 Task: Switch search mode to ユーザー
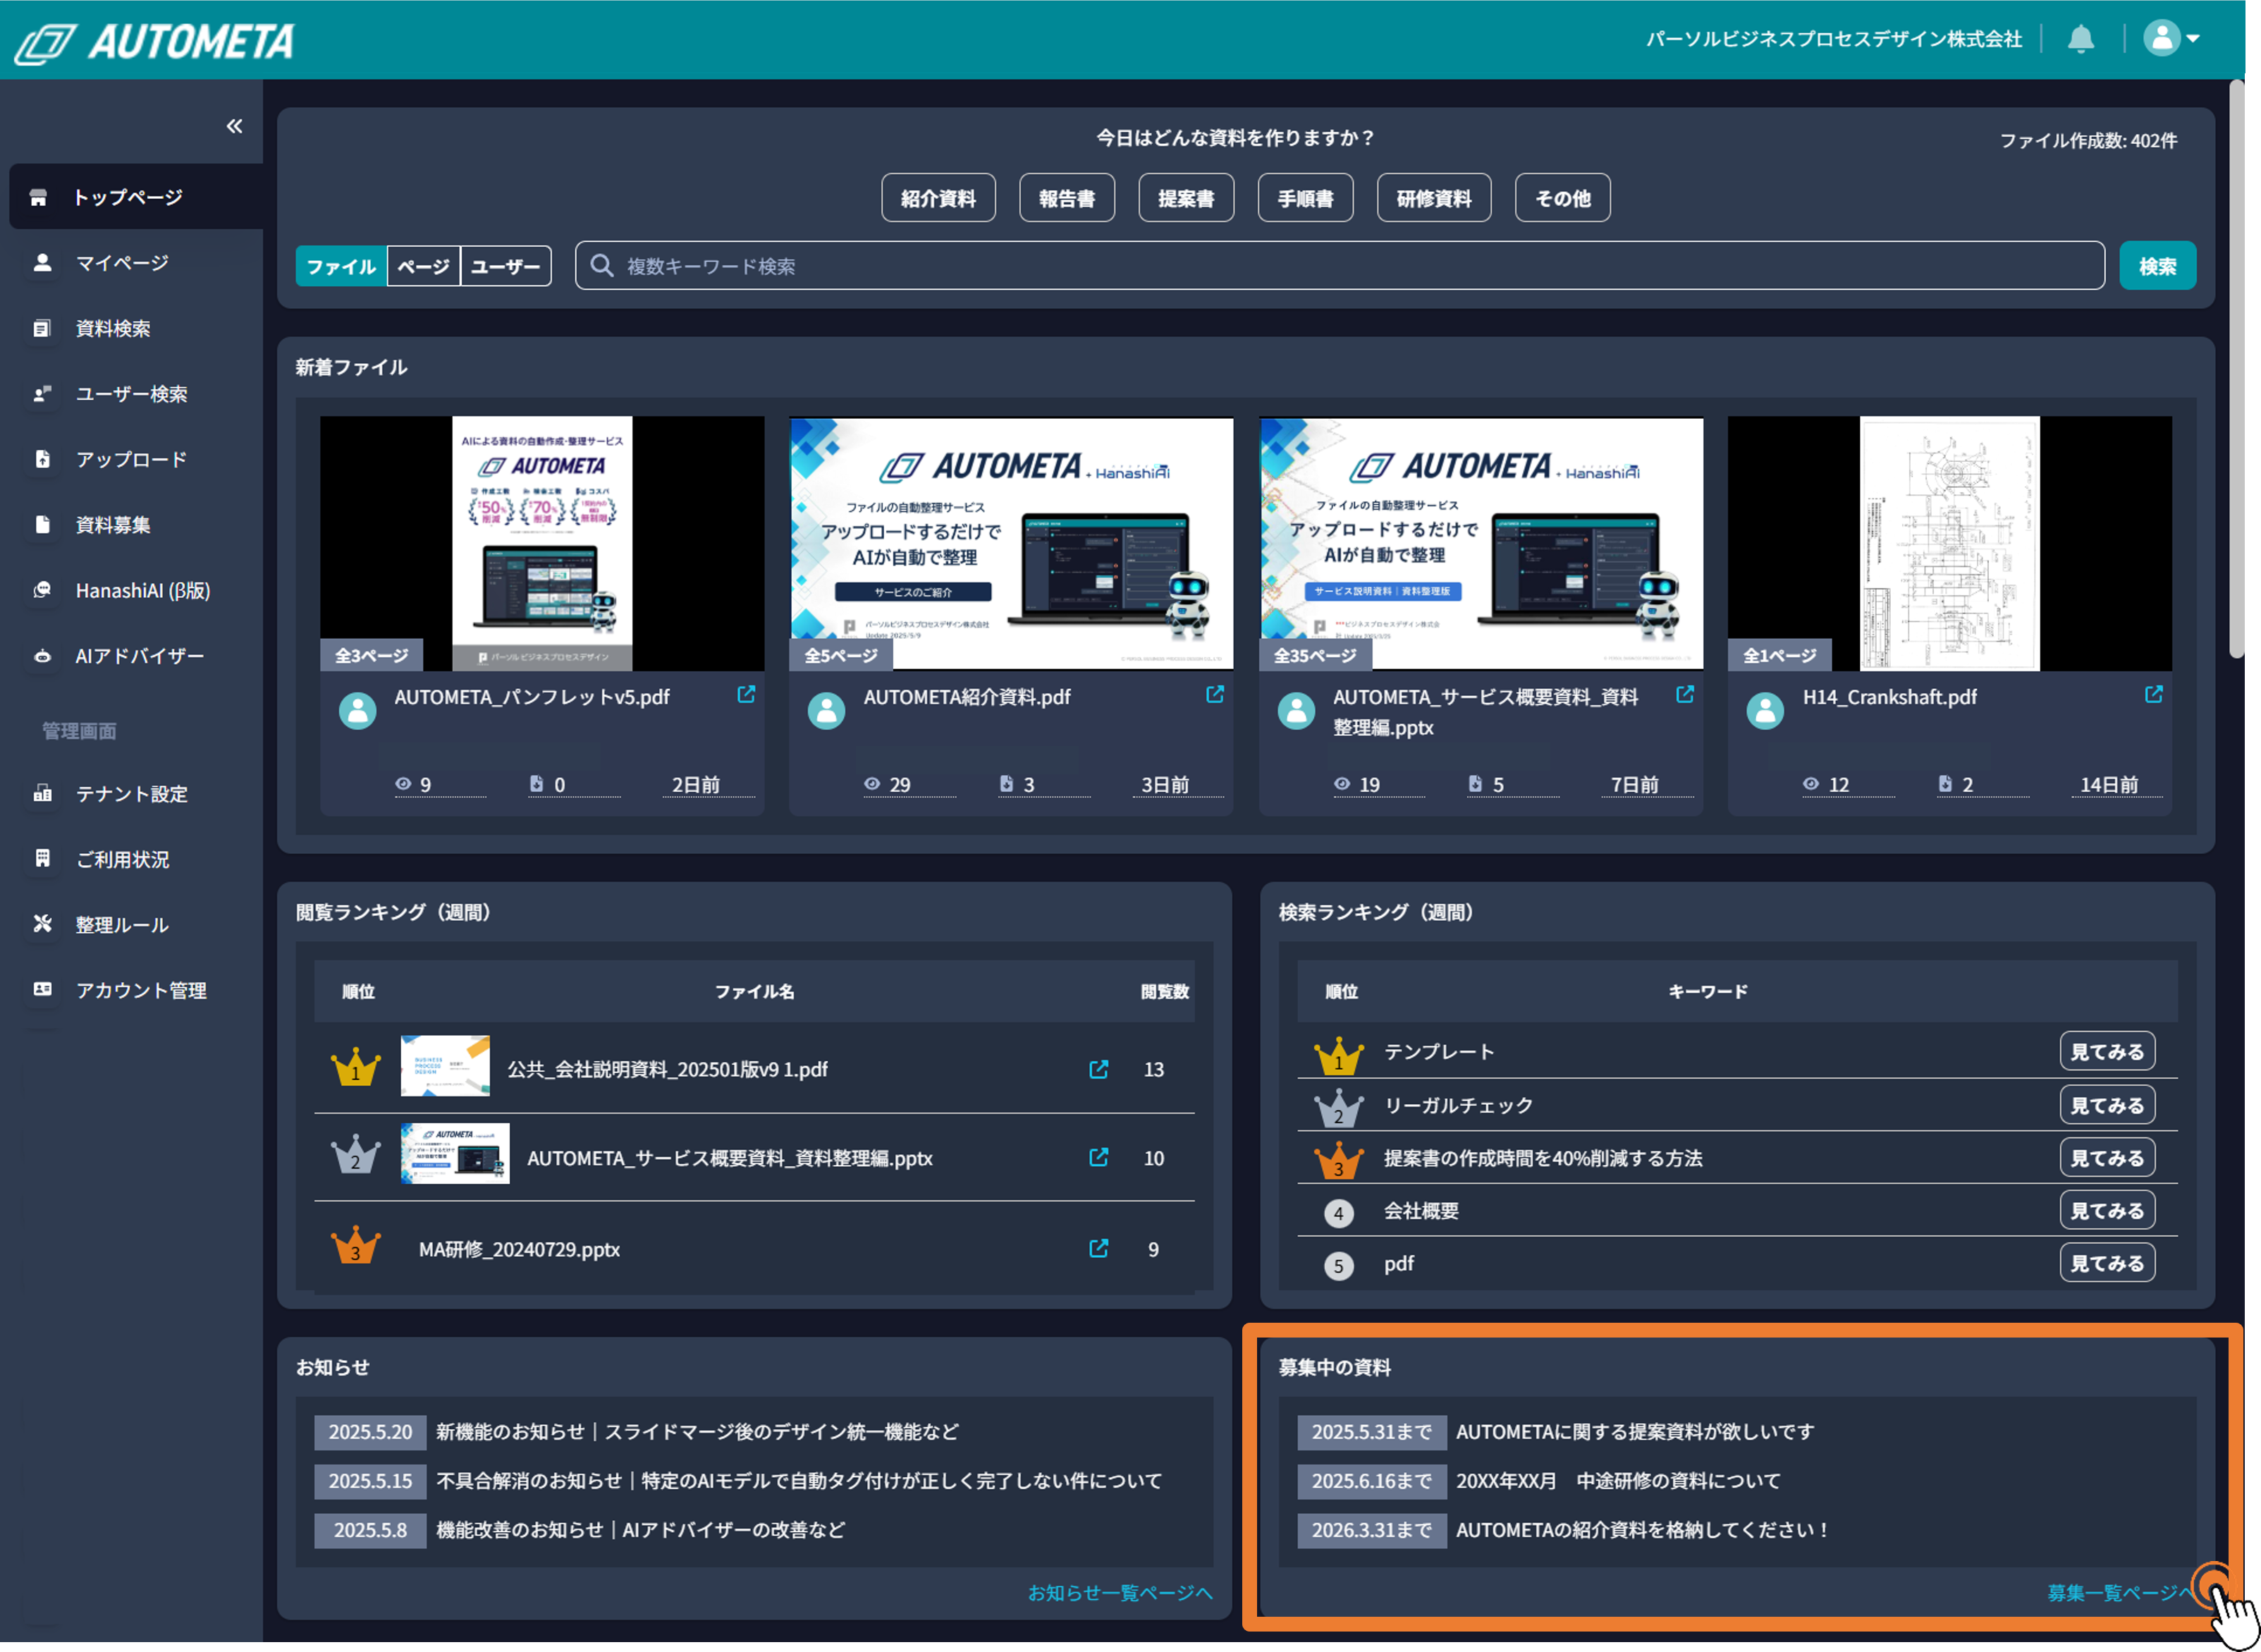(505, 266)
